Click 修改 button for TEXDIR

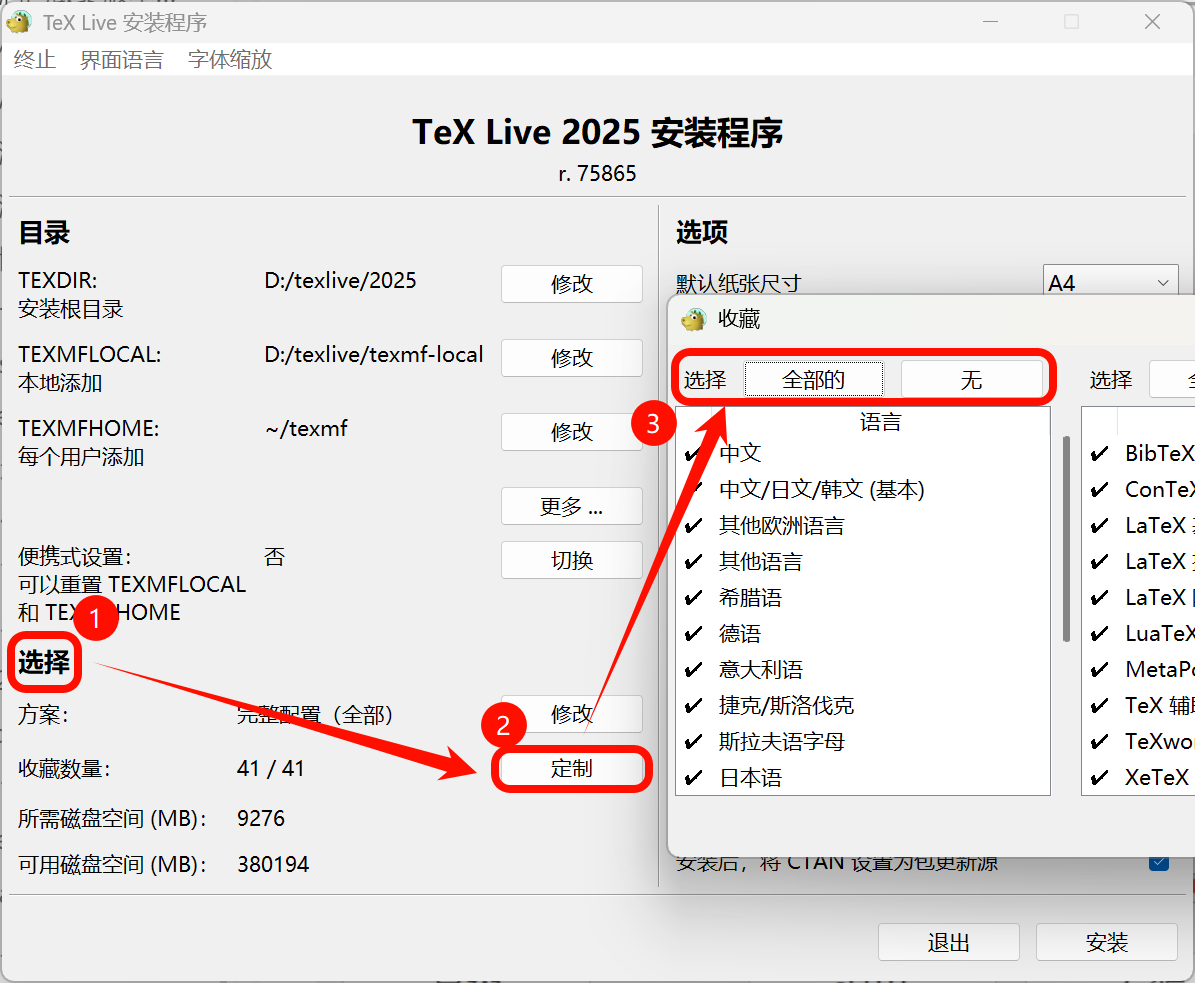click(x=571, y=284)
